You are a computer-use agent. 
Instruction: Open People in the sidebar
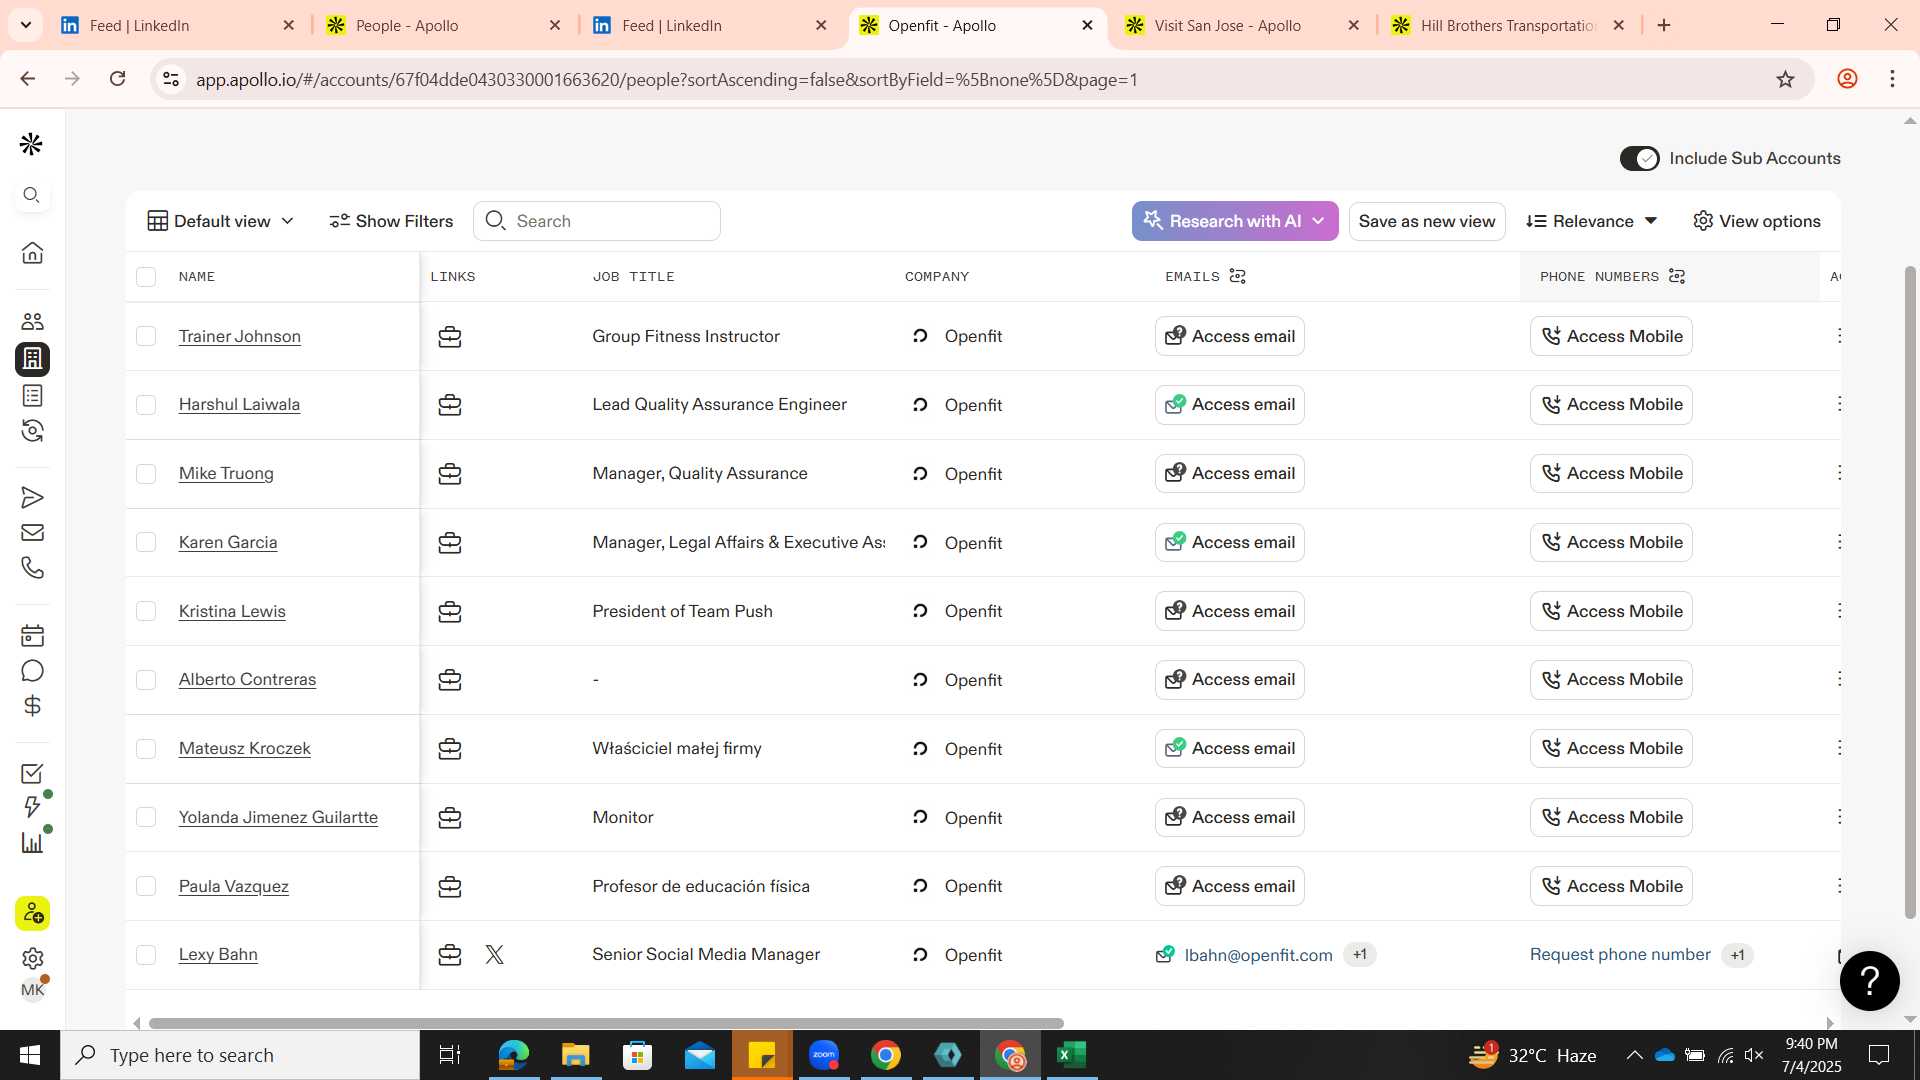32,321
